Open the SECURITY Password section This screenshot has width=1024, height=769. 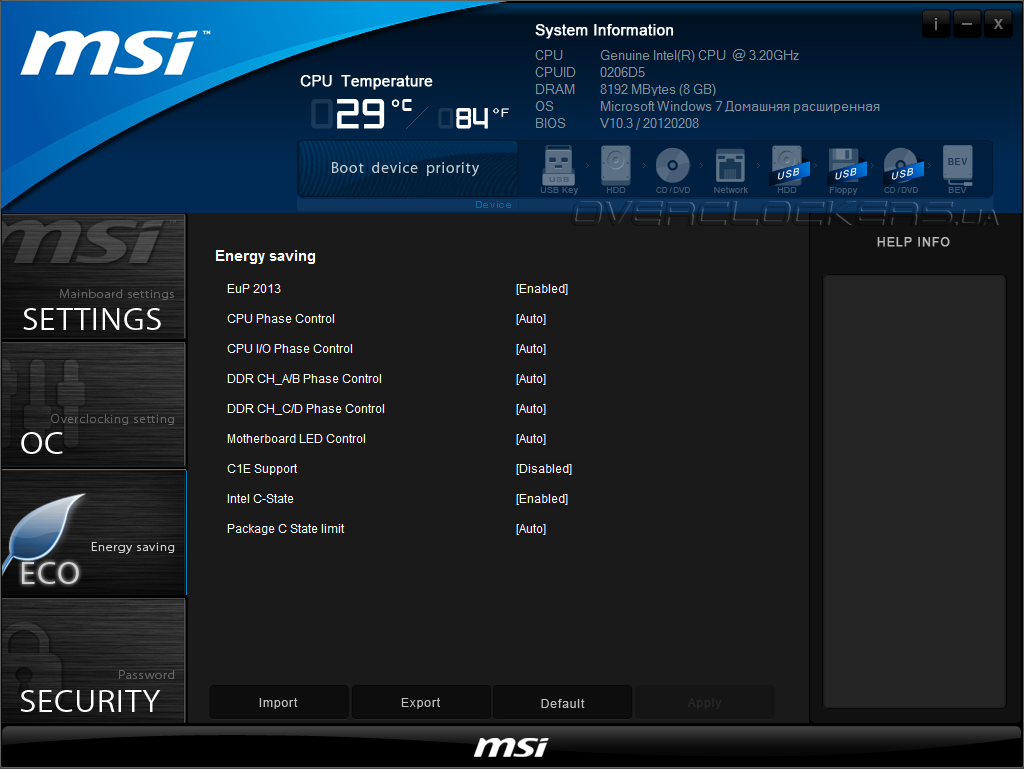point(93,660)
